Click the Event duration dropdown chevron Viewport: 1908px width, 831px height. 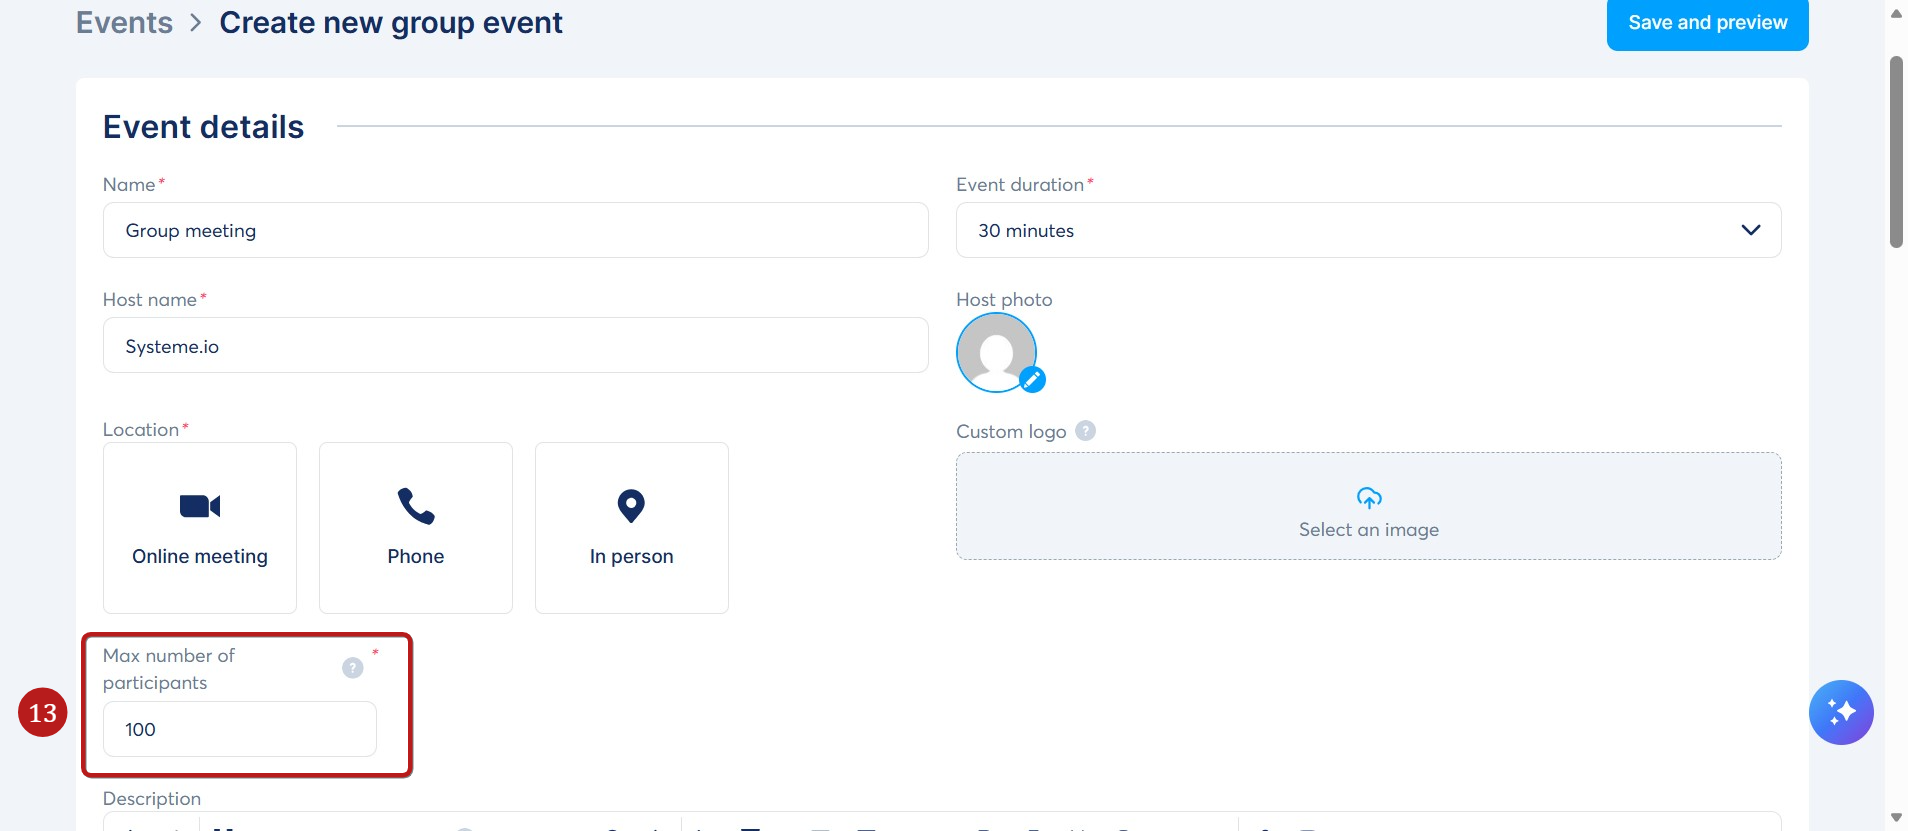click(x=1750, y=230)
